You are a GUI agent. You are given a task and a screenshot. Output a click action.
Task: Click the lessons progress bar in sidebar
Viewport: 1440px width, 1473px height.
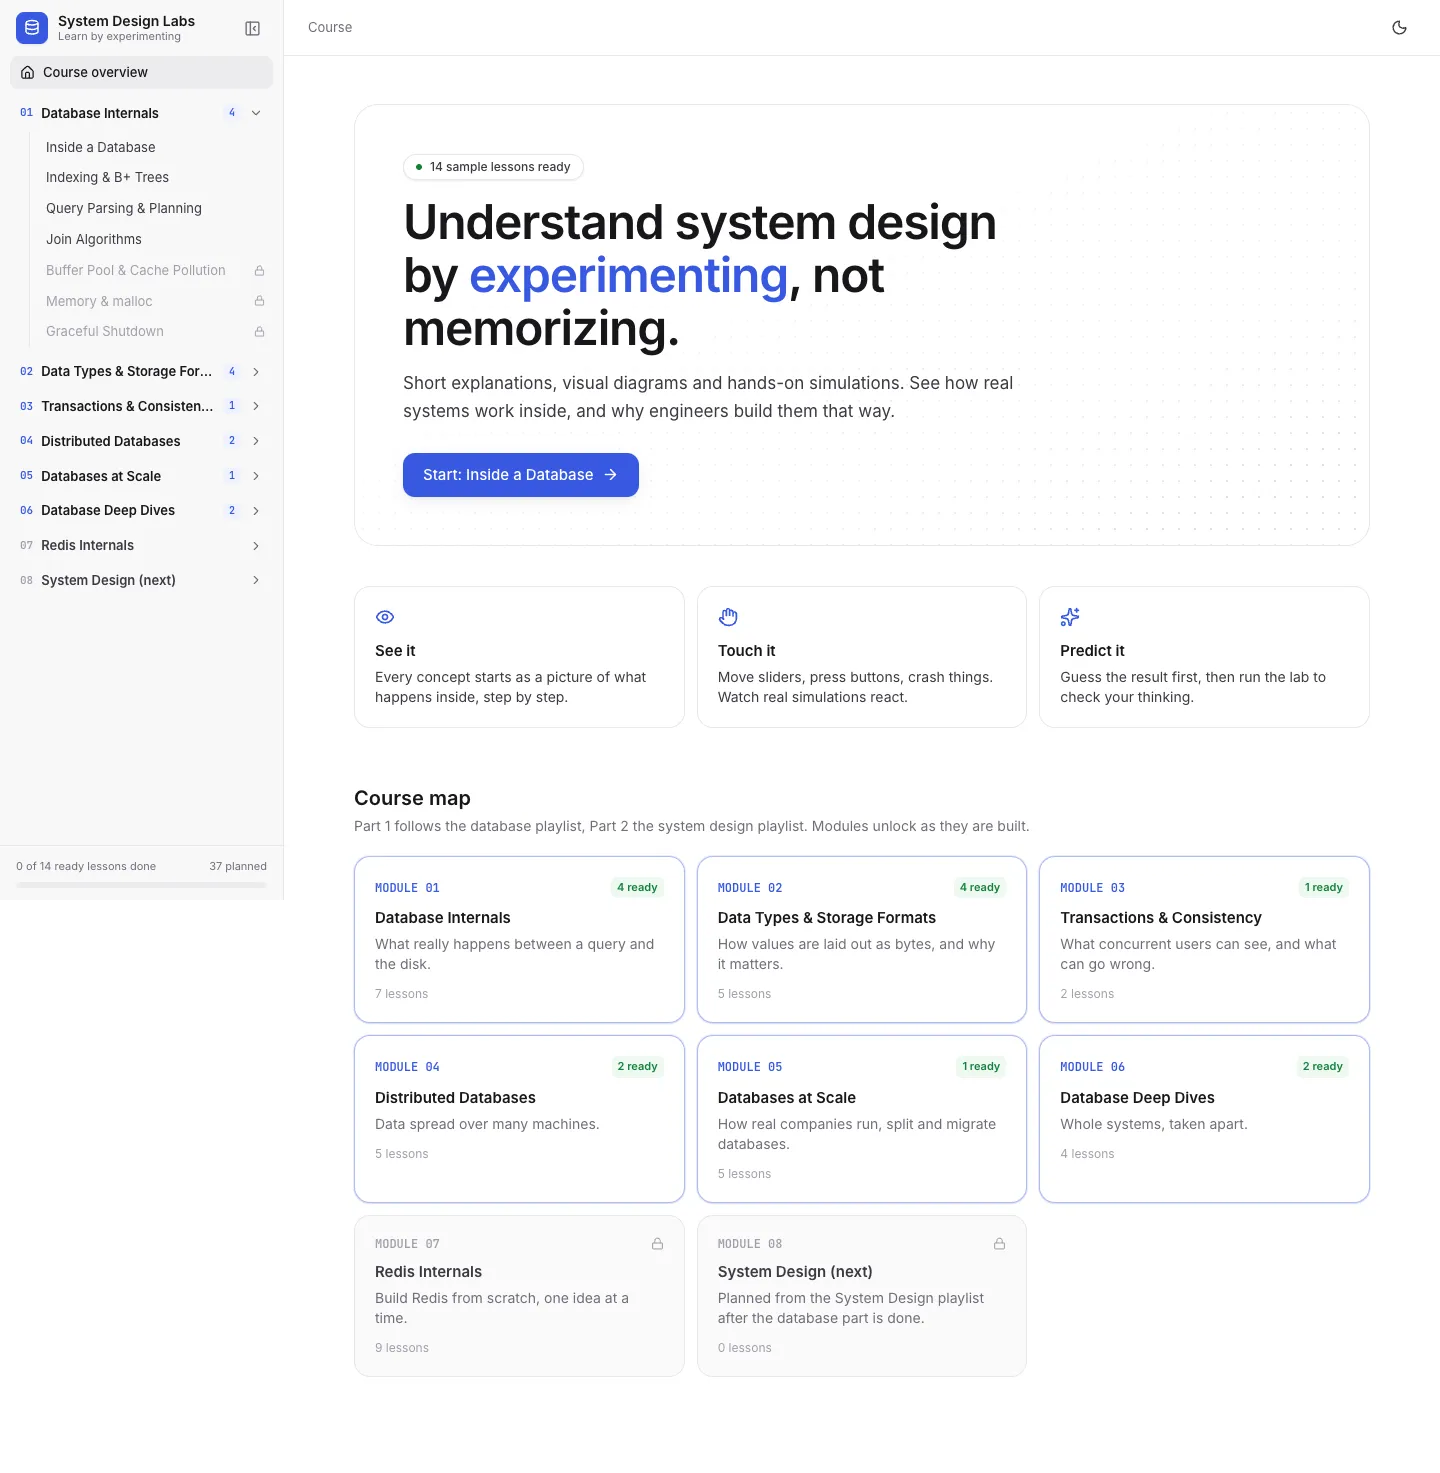[x=141, y=885]
